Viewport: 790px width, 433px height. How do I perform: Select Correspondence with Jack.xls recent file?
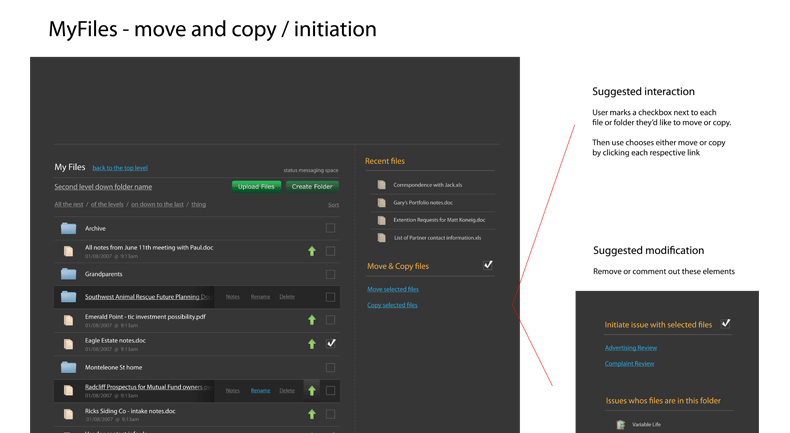click(x=428, y=185)
